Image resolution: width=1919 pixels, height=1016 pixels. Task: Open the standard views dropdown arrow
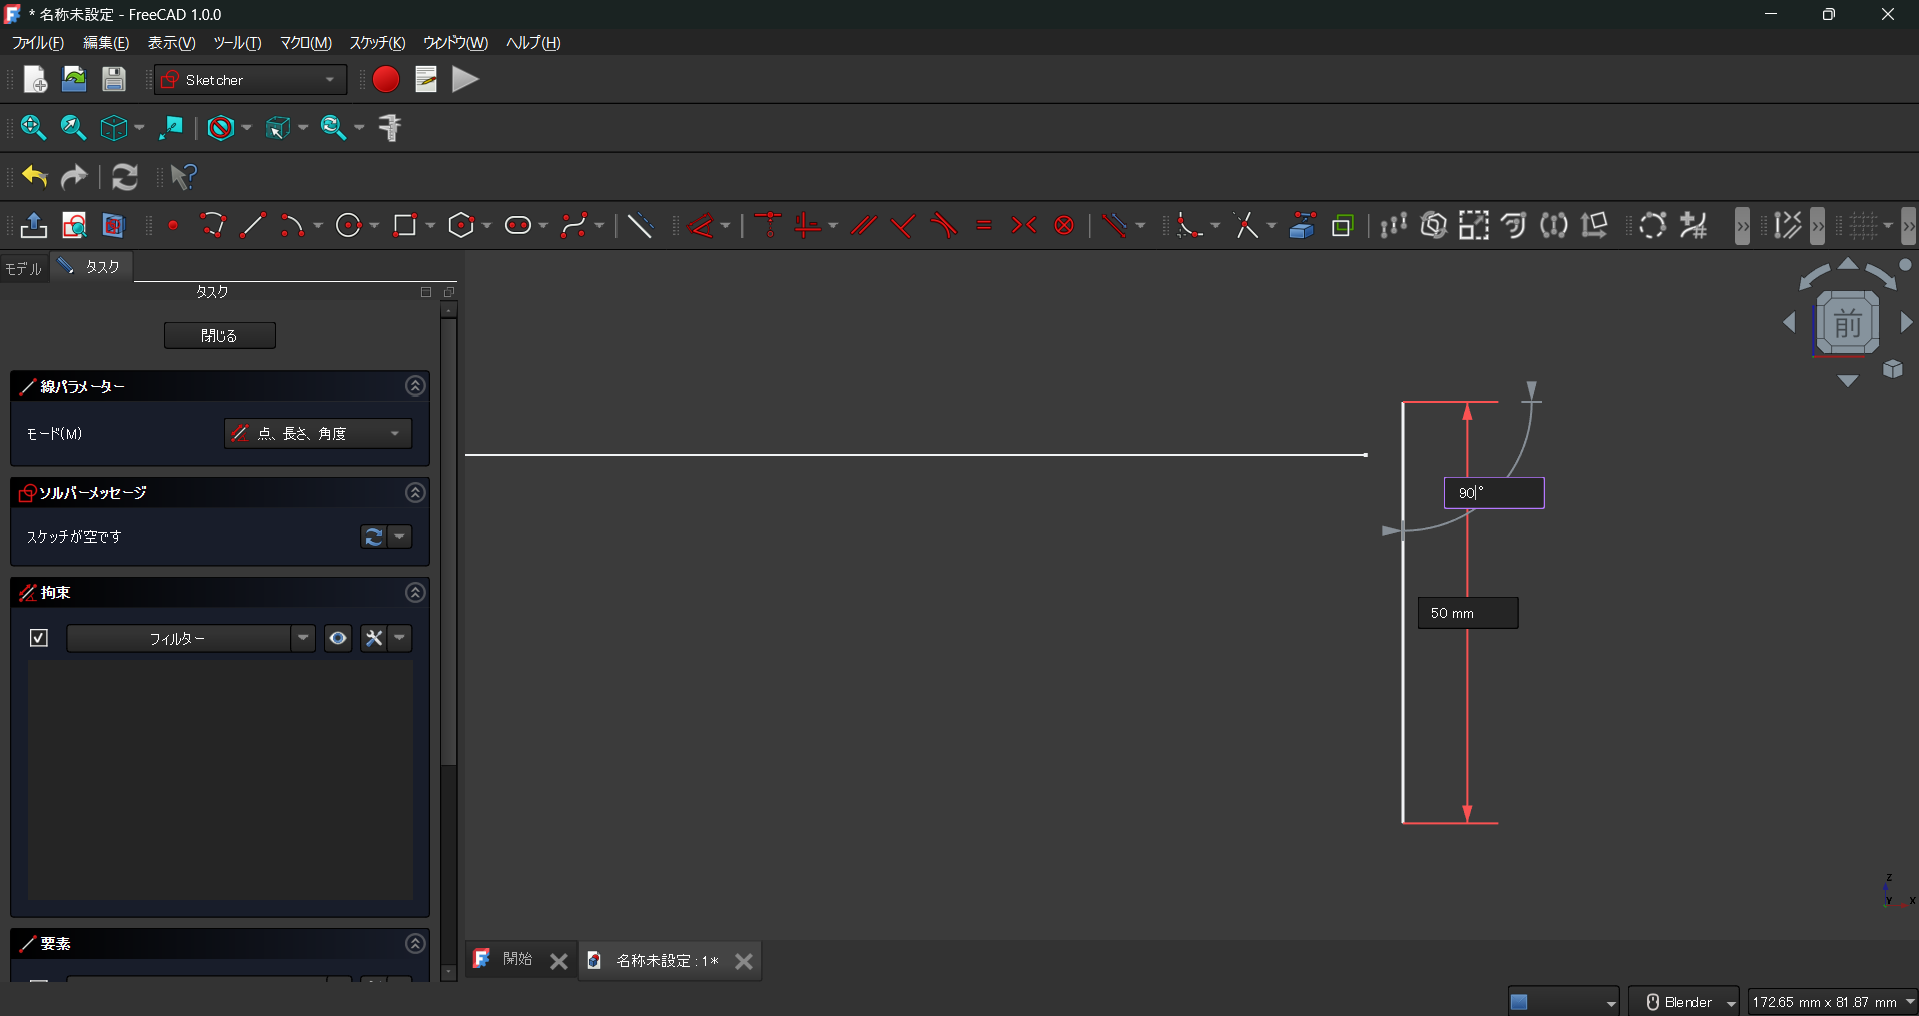pyautogui.click(x=139, y=128)
